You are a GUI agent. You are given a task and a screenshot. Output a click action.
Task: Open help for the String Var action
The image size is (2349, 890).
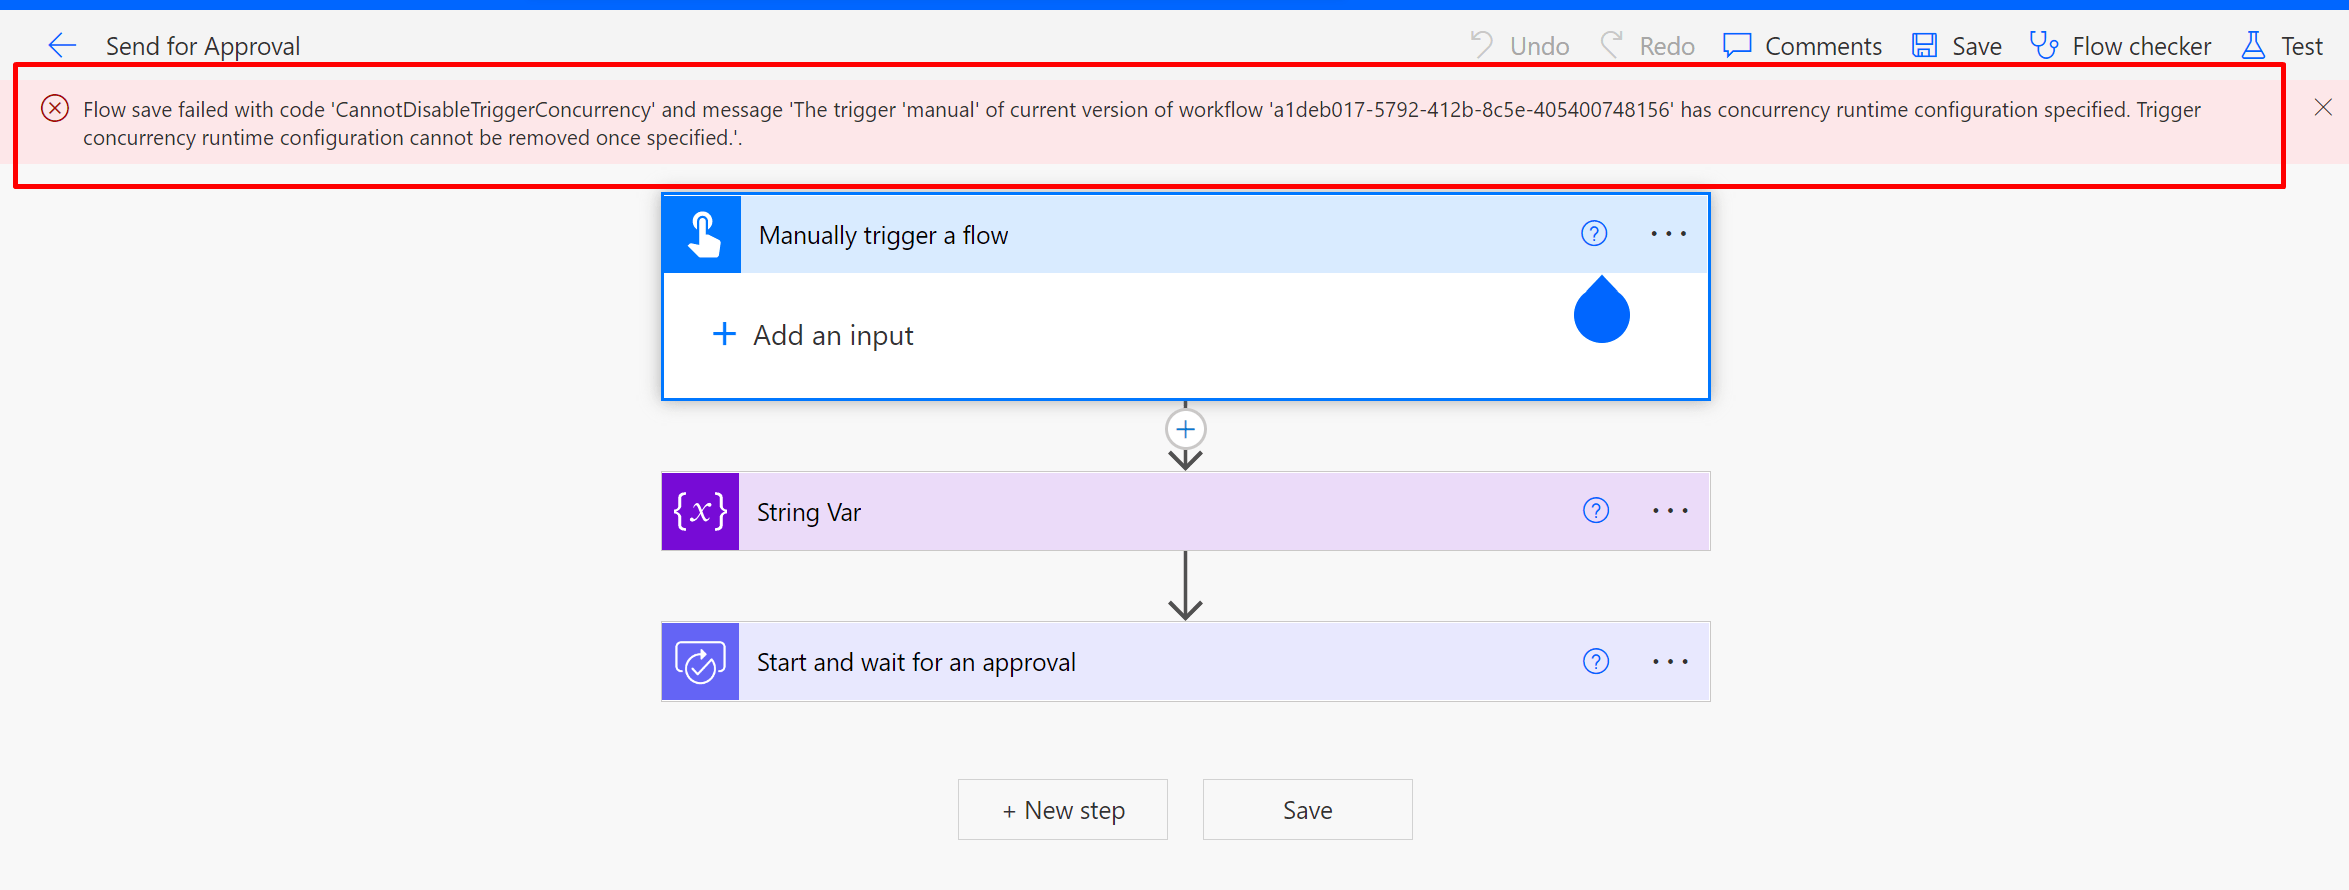pos(1595,511)
